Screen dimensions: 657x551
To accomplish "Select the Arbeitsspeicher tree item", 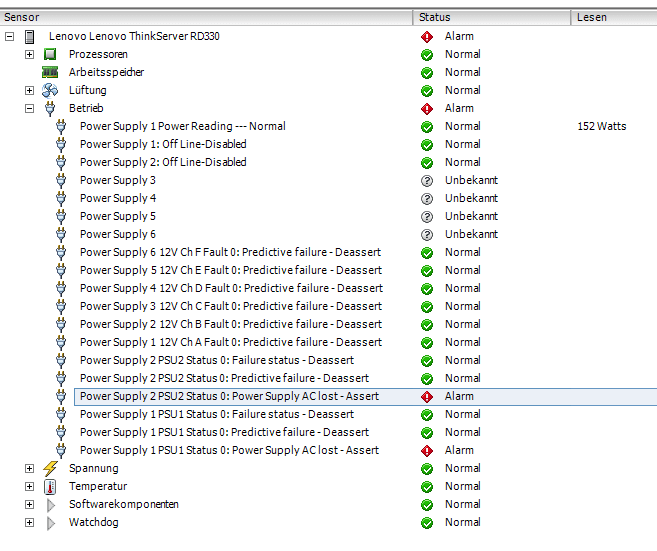I will [106, 72].
